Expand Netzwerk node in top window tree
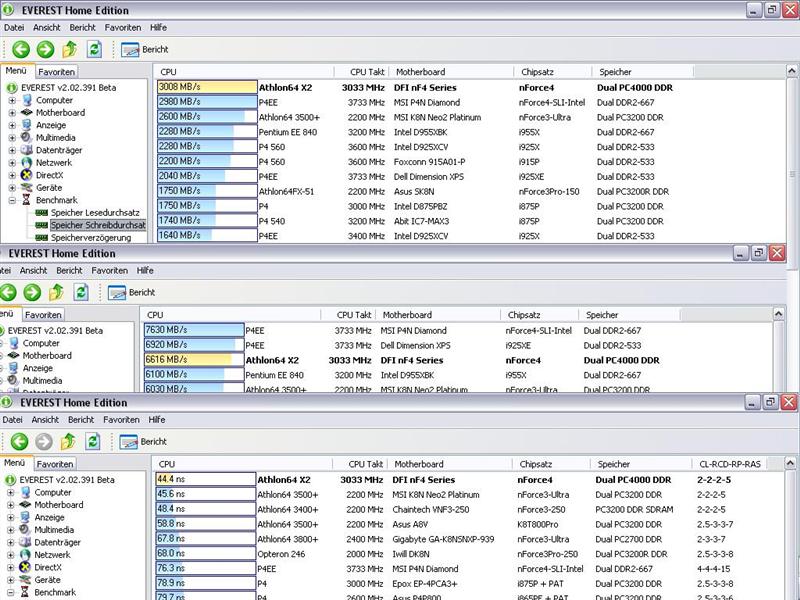The height and width of the screenshot is (600, 800). 12,163
